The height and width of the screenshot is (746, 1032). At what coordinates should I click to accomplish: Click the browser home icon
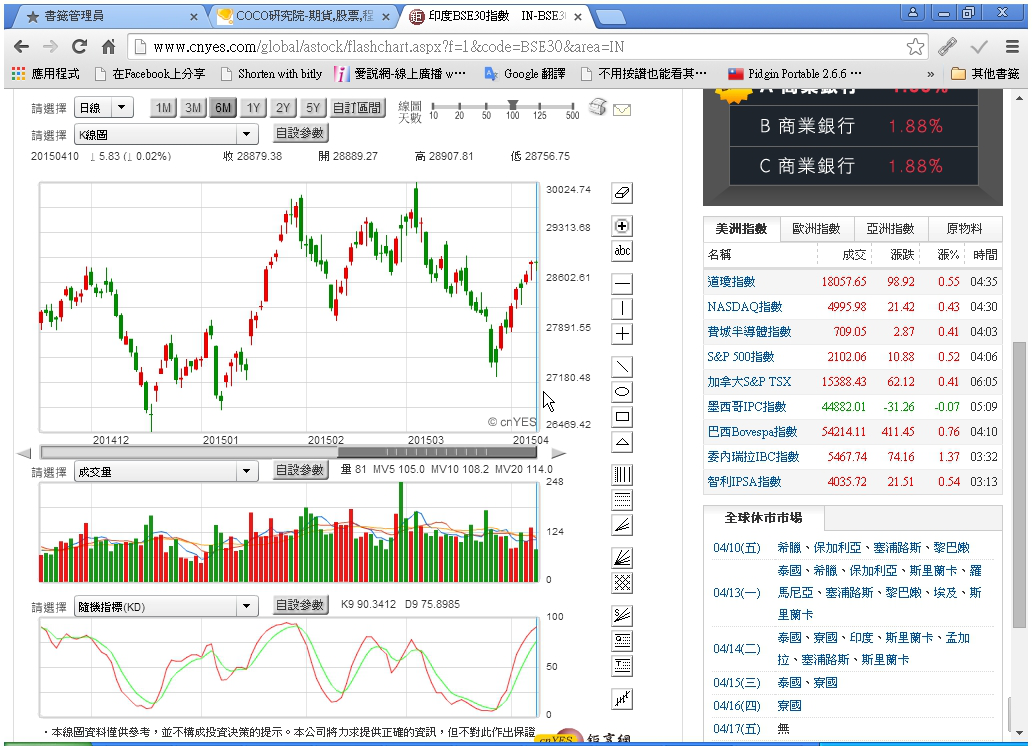pyautogui.click(x=109, y=47)
